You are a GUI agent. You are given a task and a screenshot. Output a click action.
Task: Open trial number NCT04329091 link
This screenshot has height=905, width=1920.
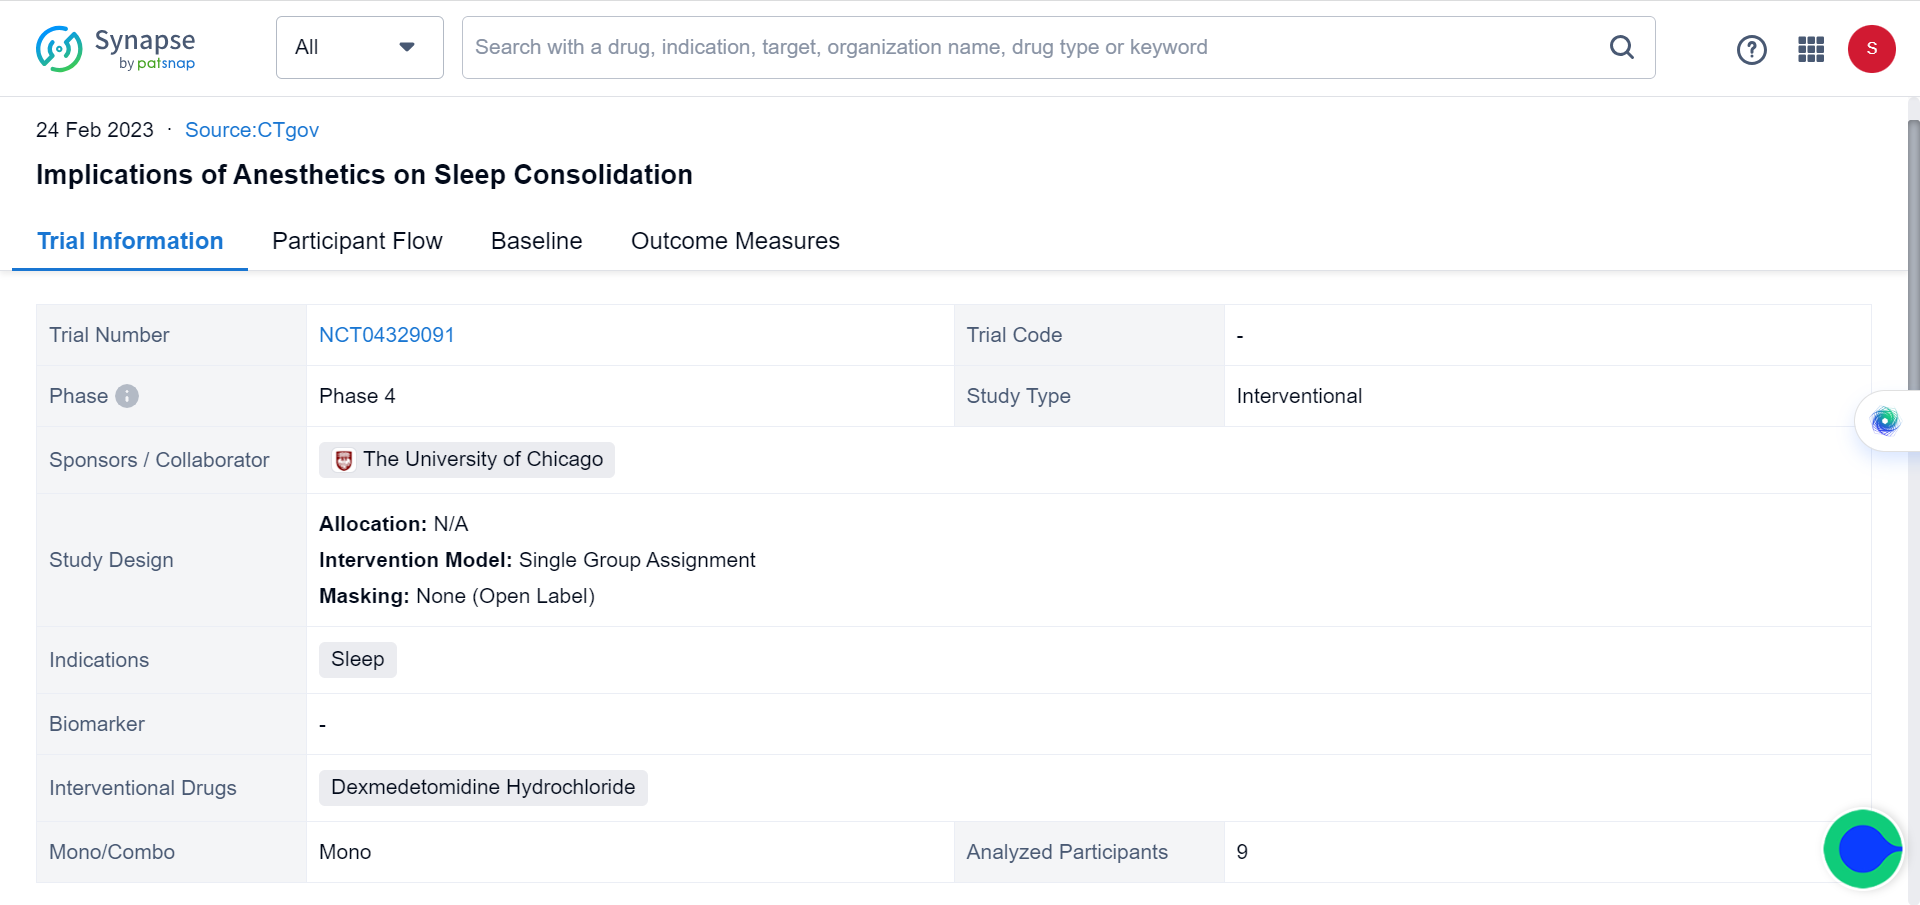click(x=386, y=335)
